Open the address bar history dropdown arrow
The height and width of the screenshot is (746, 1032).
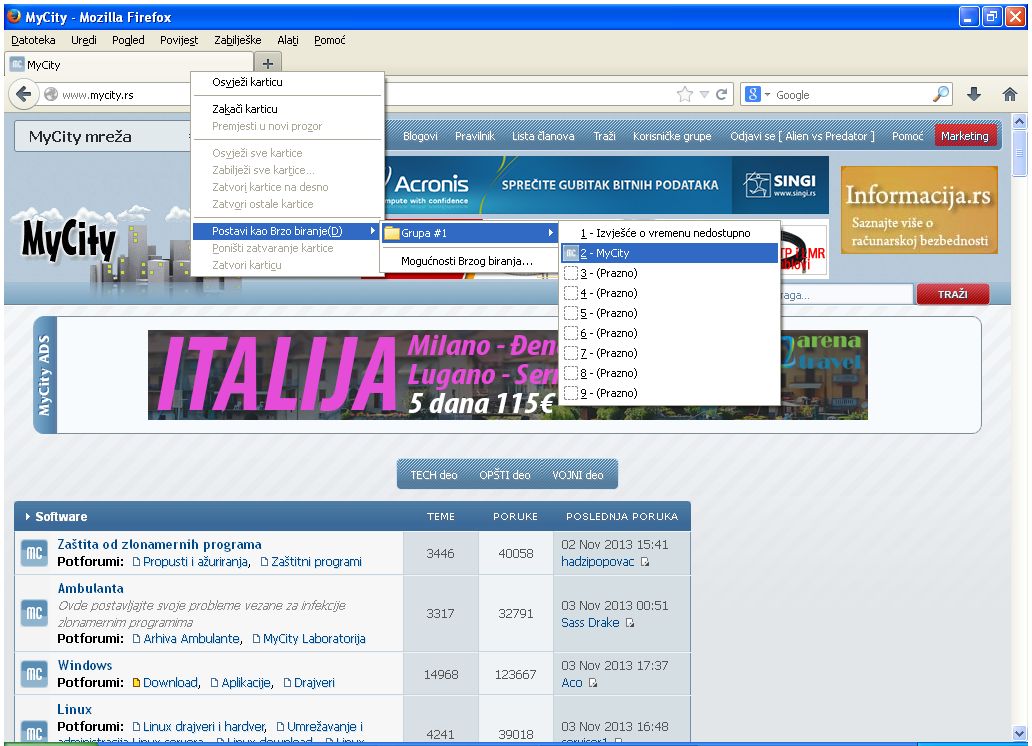704,94
